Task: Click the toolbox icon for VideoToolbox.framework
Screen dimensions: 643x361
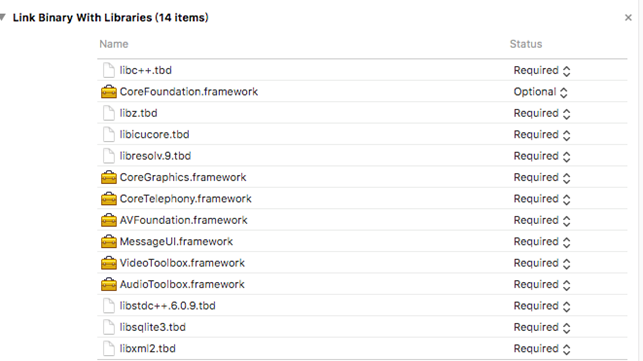Action: (109, 263)
